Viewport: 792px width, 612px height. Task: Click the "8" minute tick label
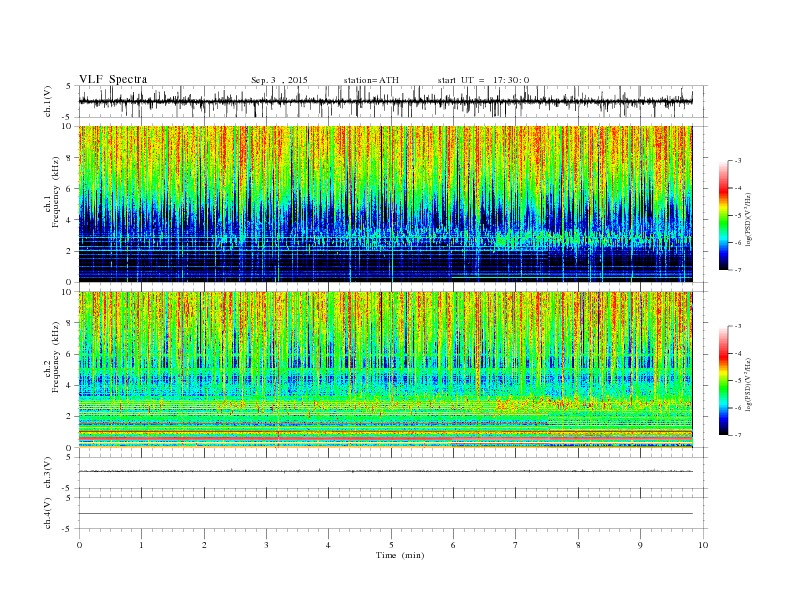click(x=578, y=545)
